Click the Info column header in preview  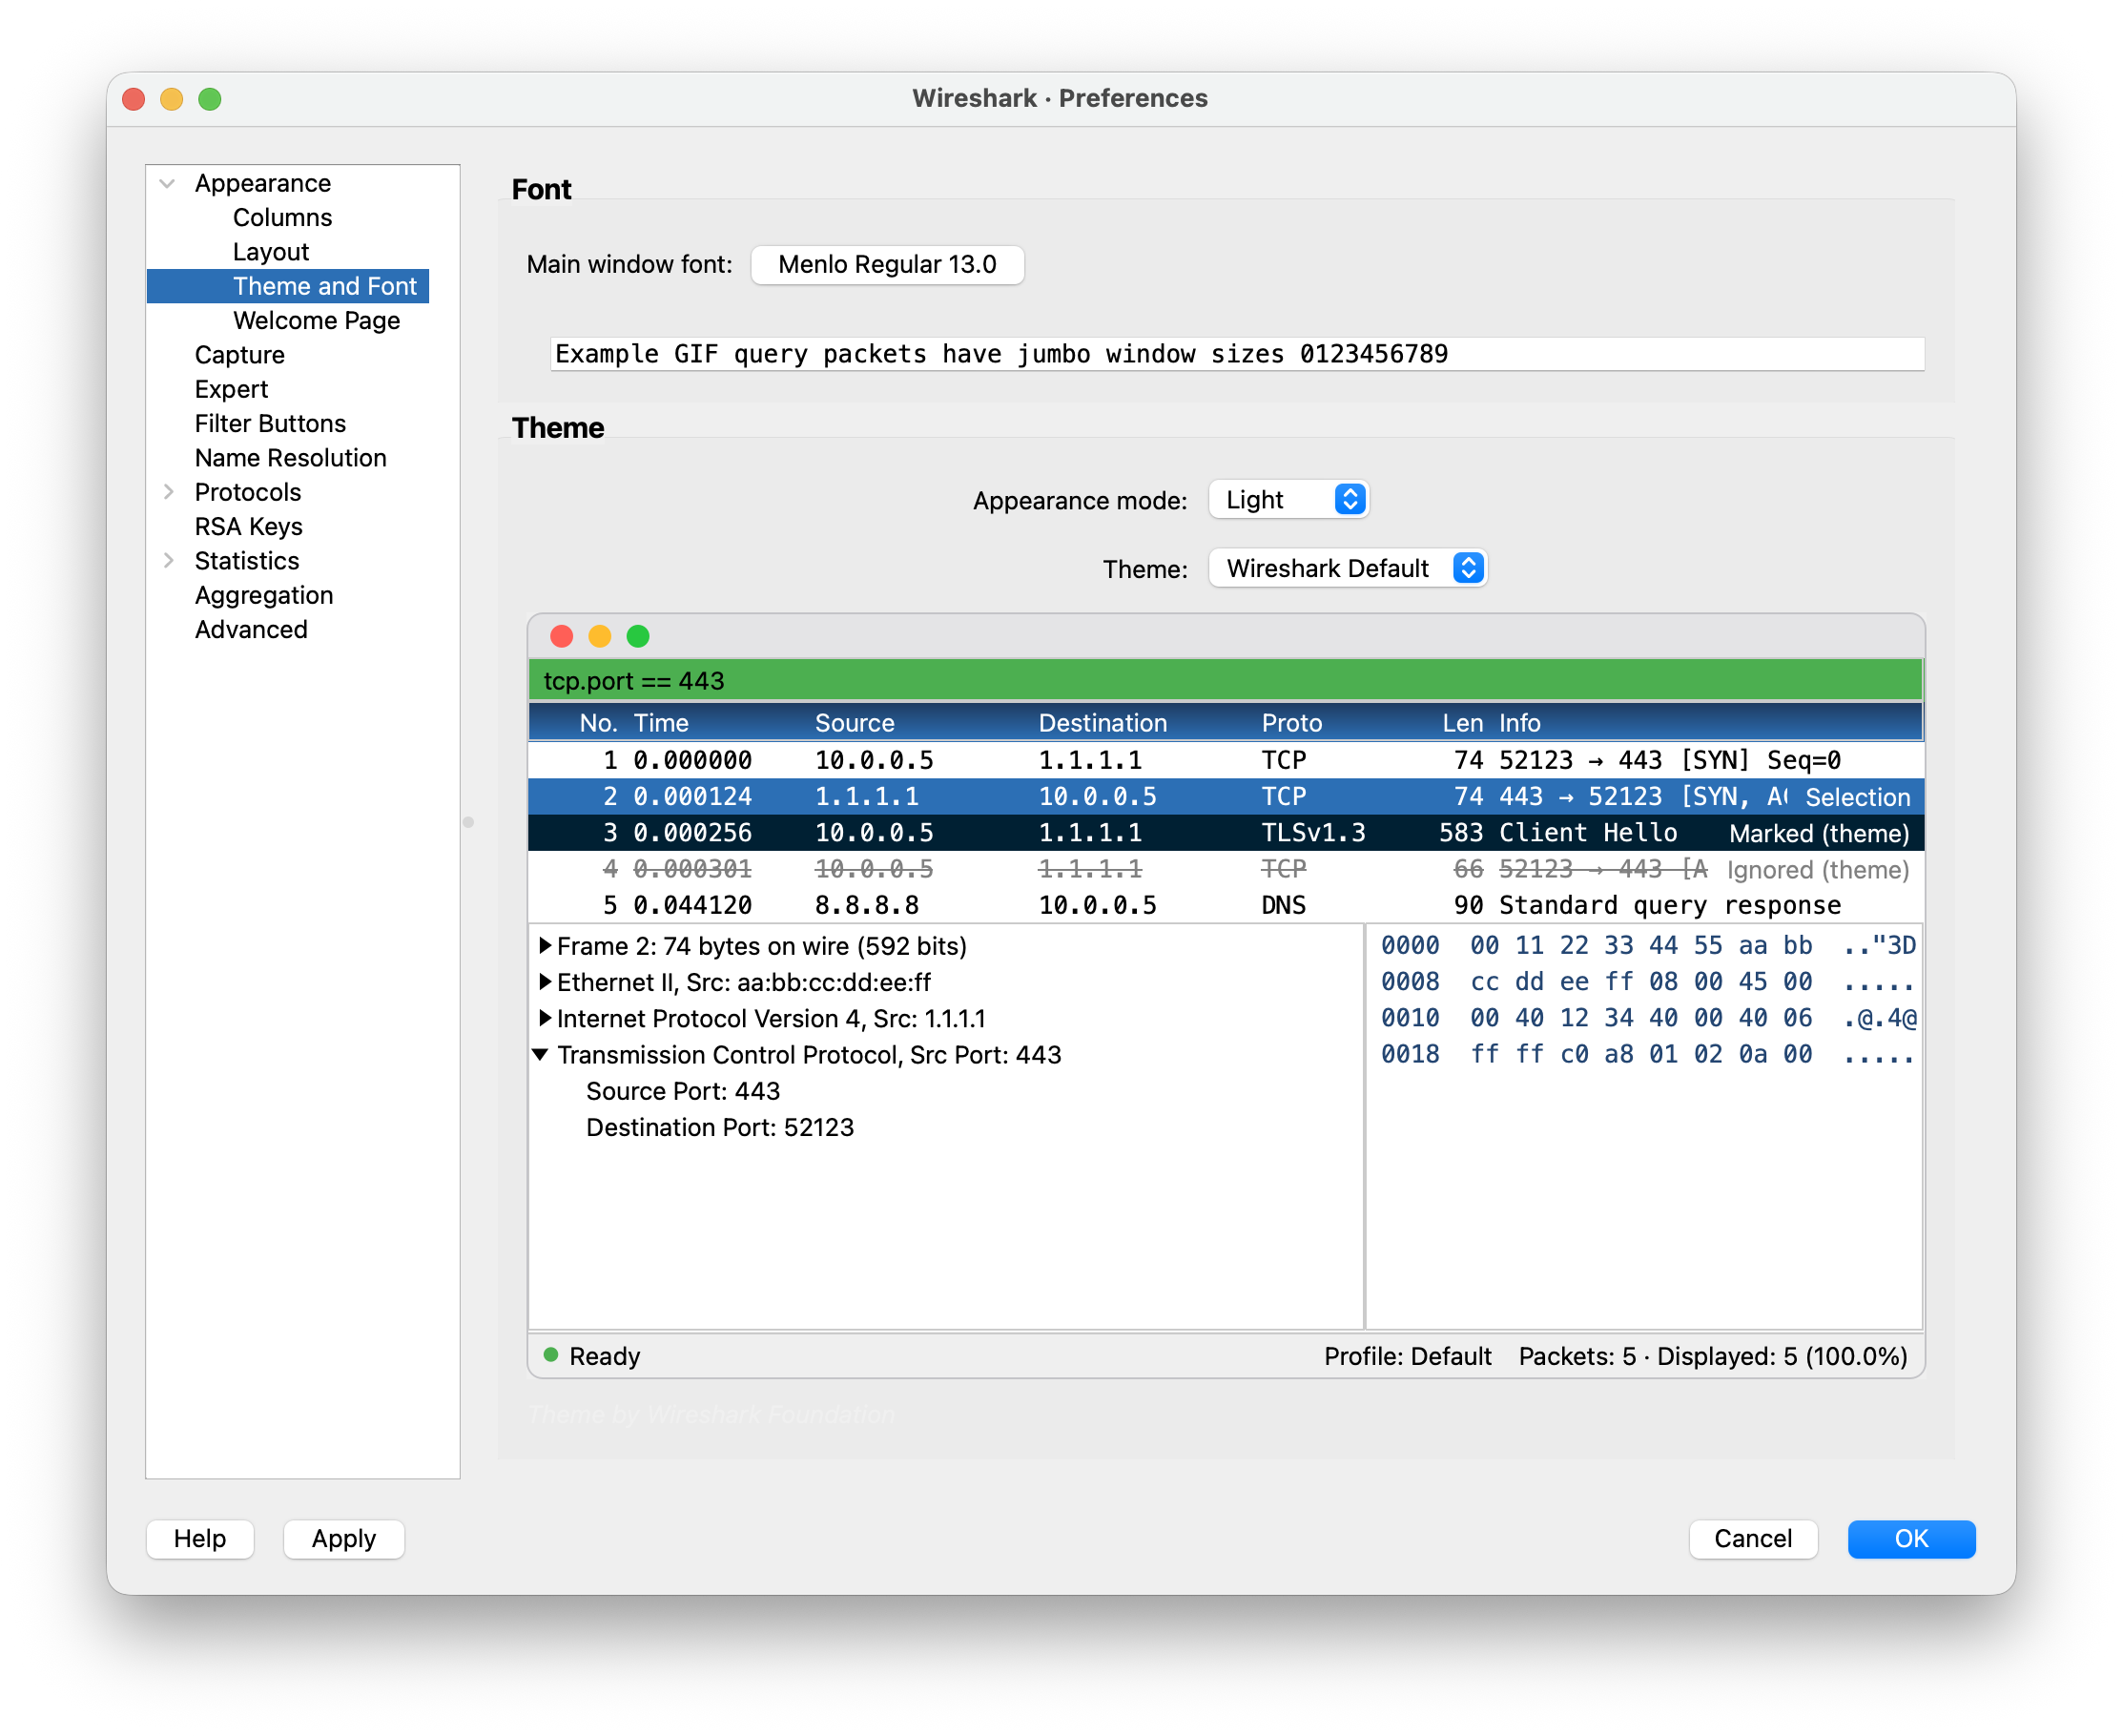(x=1519, y=723)
